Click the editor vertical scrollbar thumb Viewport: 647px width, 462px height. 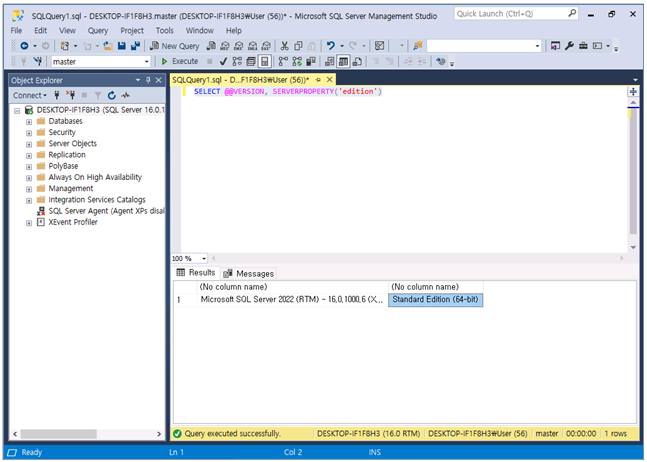click(633, 171)
